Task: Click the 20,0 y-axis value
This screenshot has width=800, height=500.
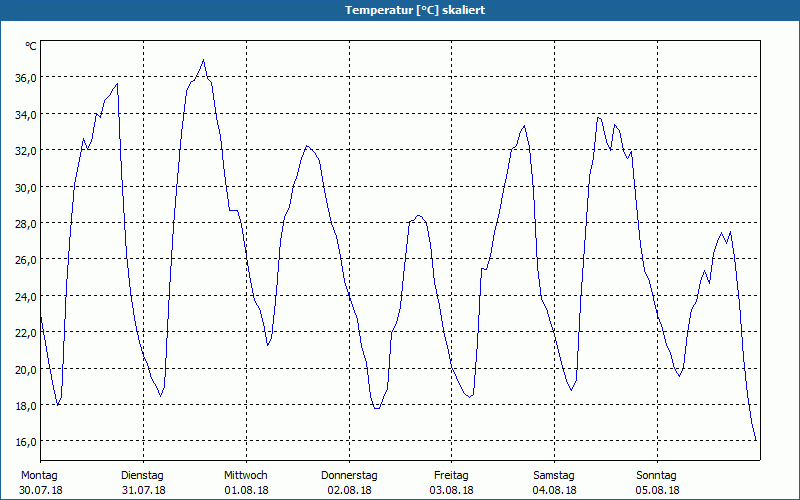Action: 26,369
